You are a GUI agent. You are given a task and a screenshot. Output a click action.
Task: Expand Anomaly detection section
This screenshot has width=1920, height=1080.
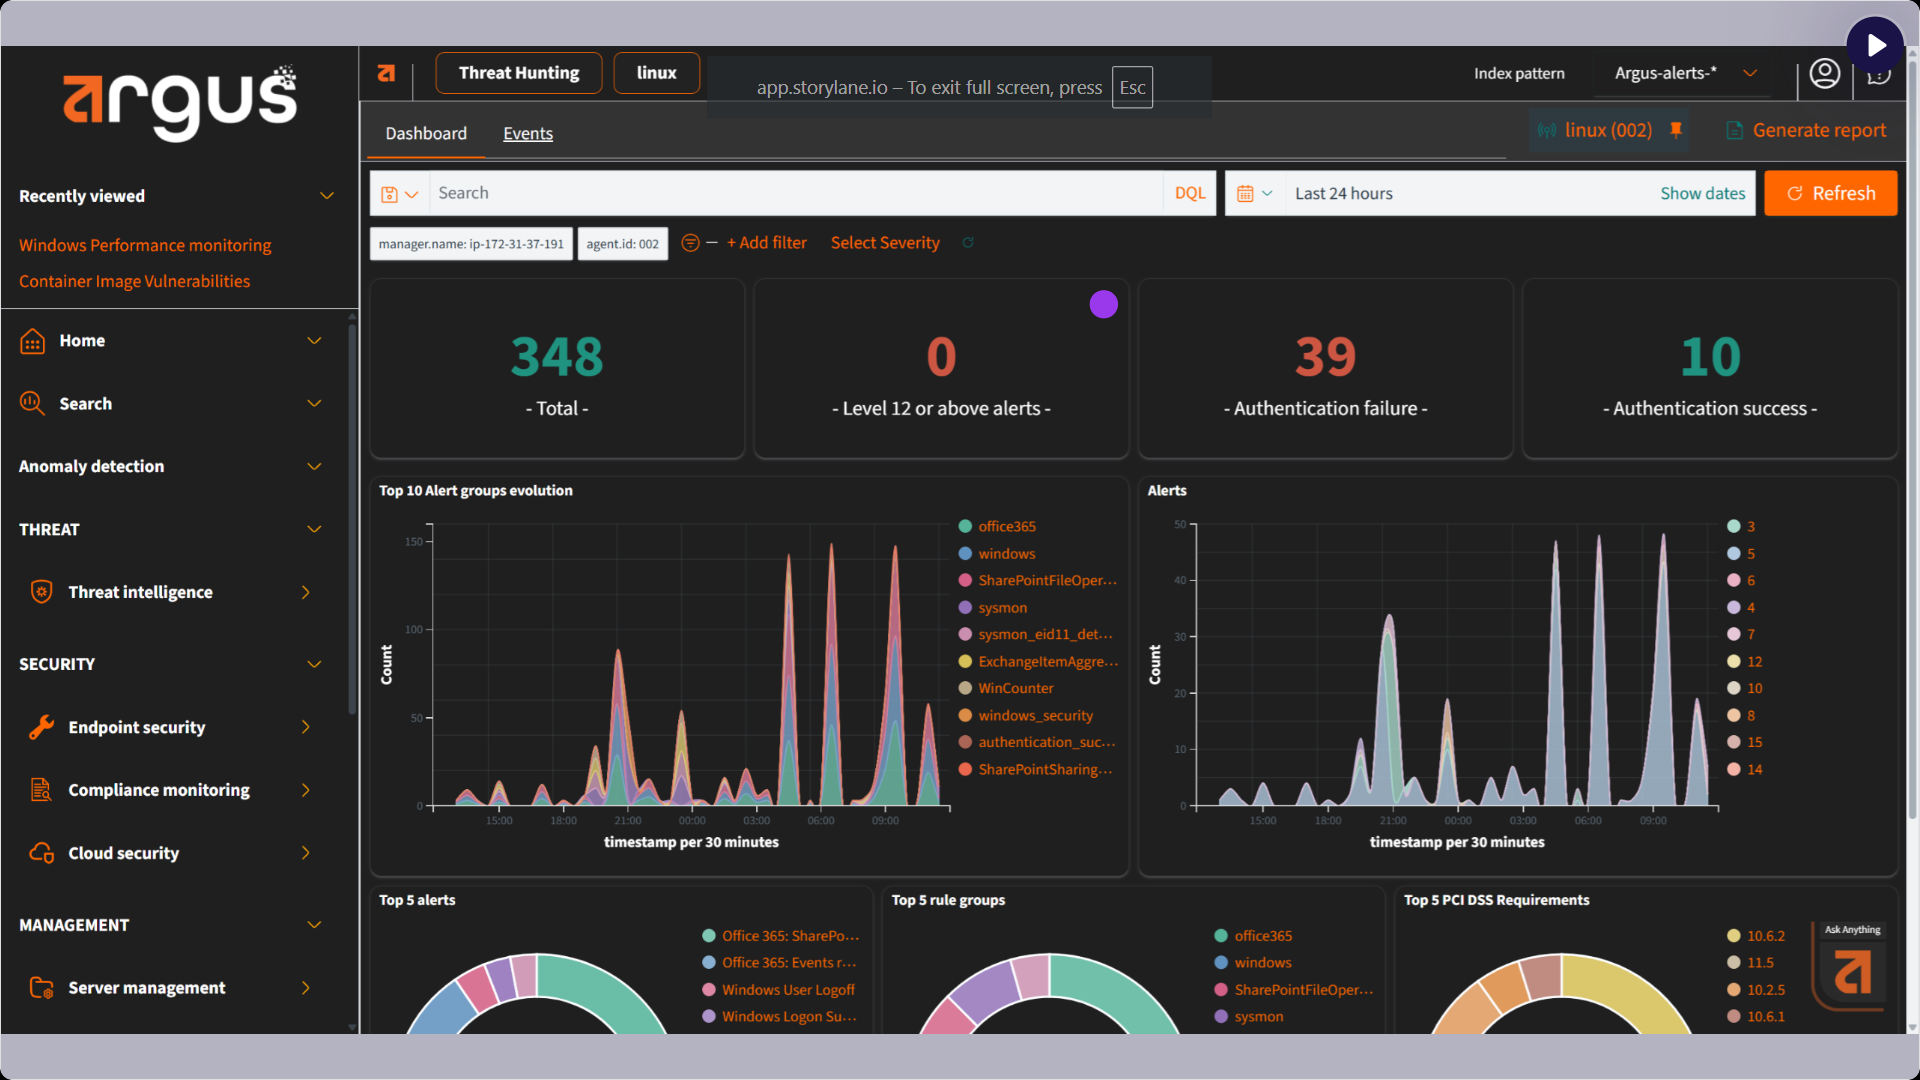[314, 466]
